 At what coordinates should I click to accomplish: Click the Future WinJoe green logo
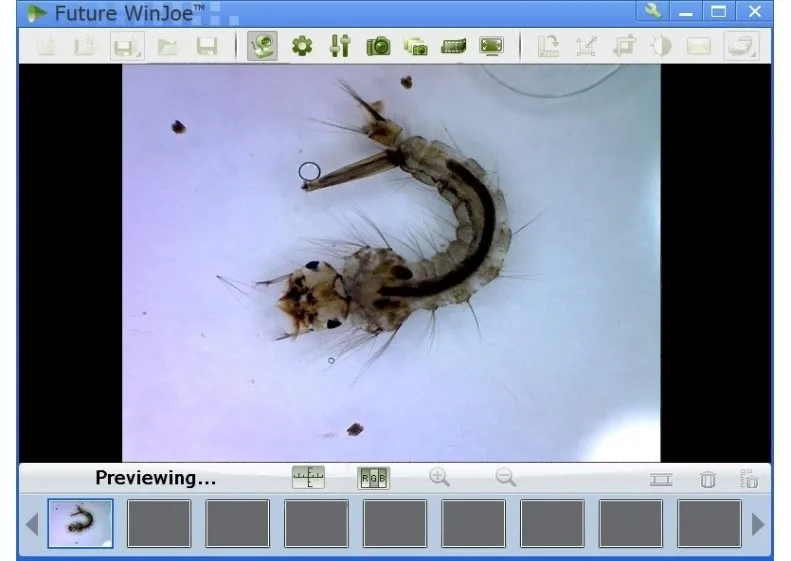(36, 13)
